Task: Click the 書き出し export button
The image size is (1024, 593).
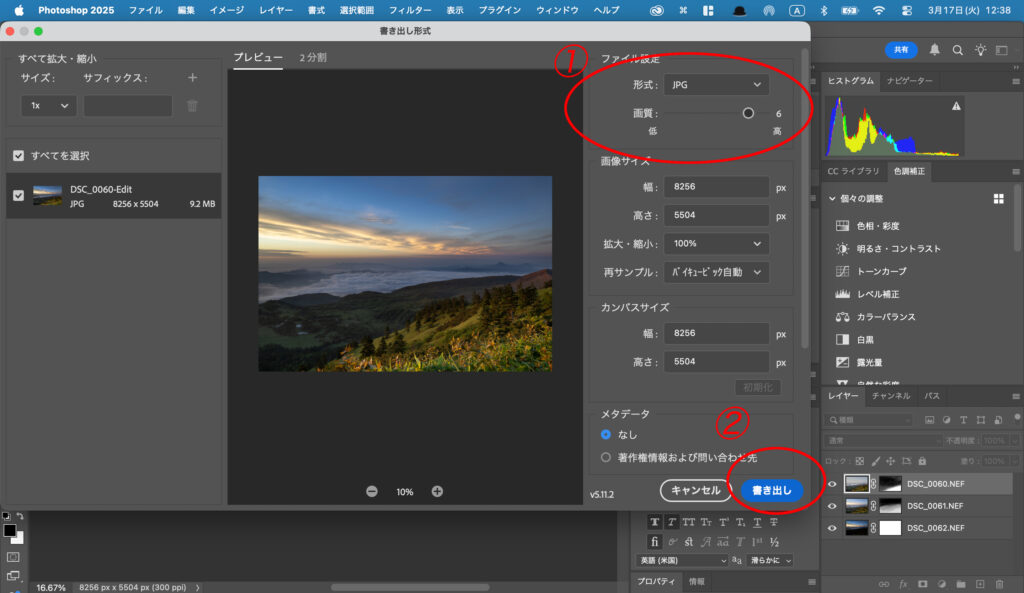Action: (771, 490)
